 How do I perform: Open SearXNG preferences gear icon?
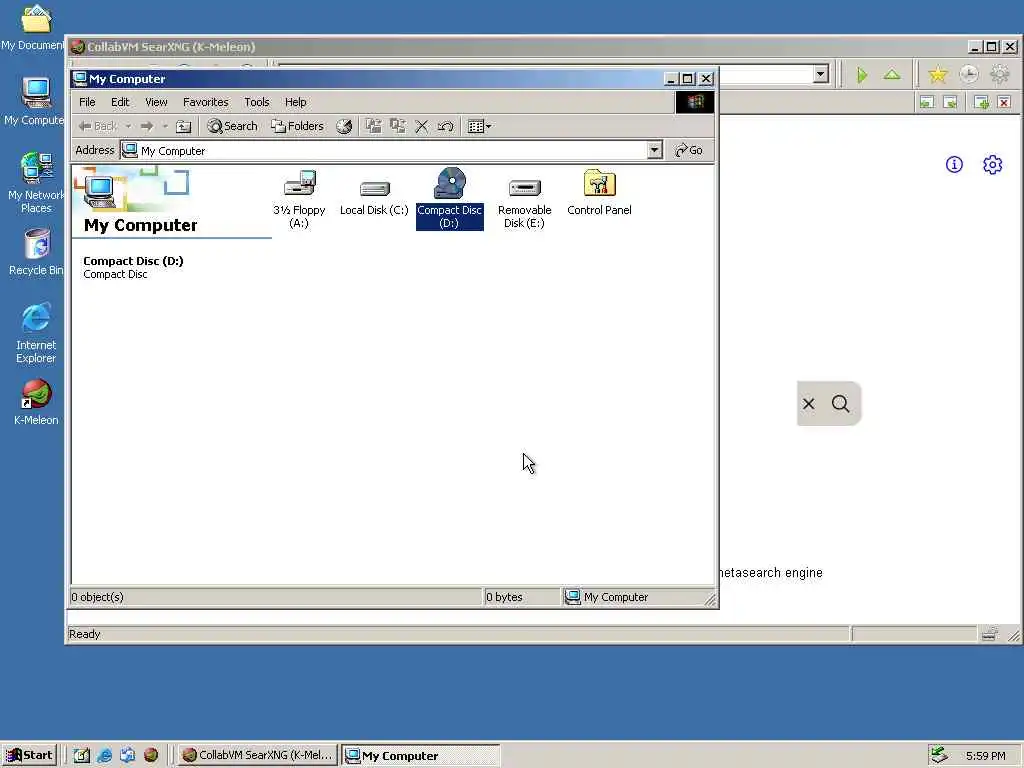coord(993,165)
